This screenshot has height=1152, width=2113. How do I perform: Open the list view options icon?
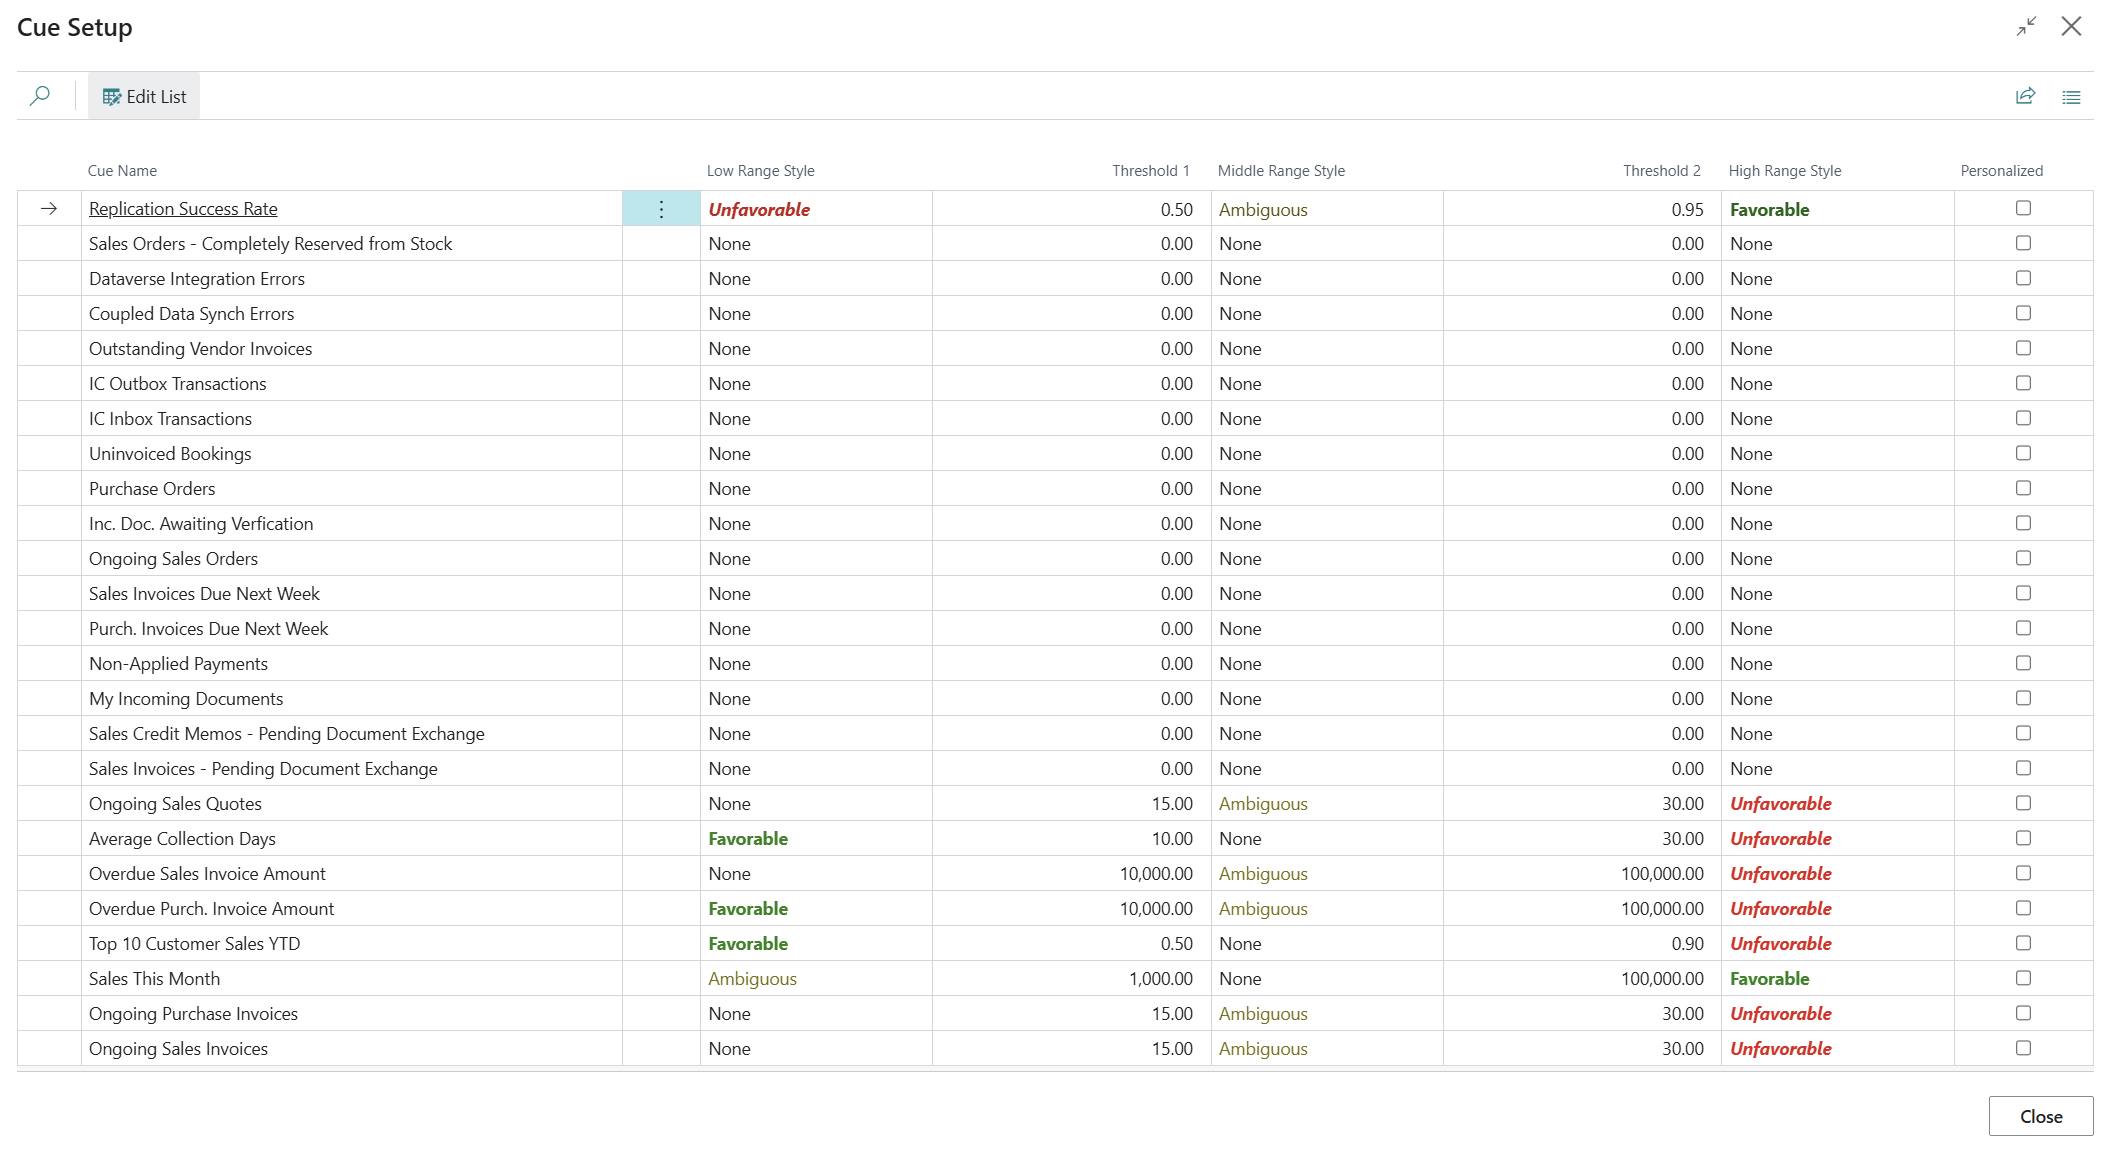(2071, 97)
